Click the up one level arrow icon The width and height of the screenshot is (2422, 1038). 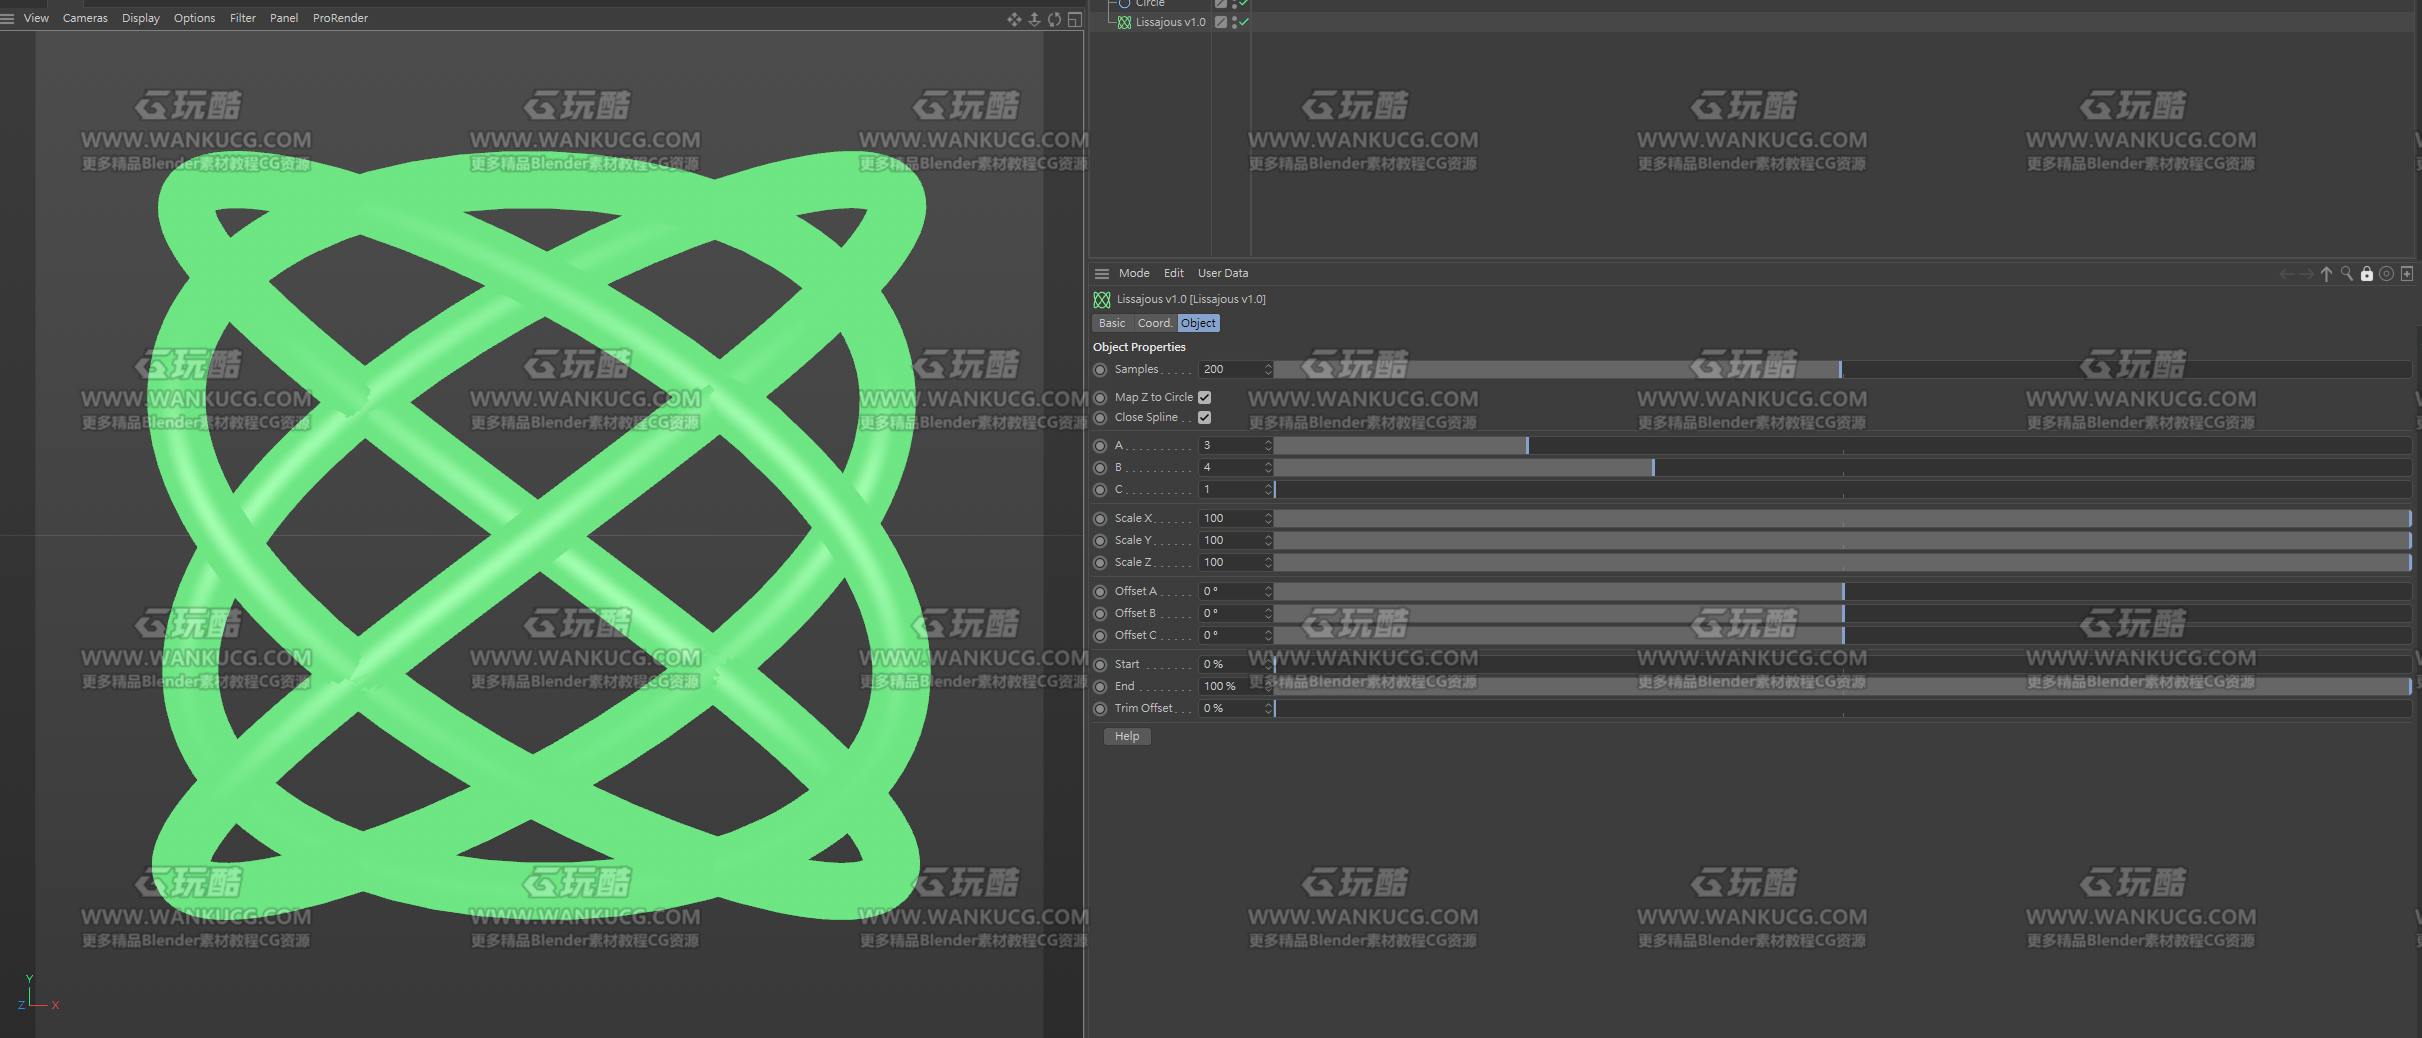tap(2326, 273)
